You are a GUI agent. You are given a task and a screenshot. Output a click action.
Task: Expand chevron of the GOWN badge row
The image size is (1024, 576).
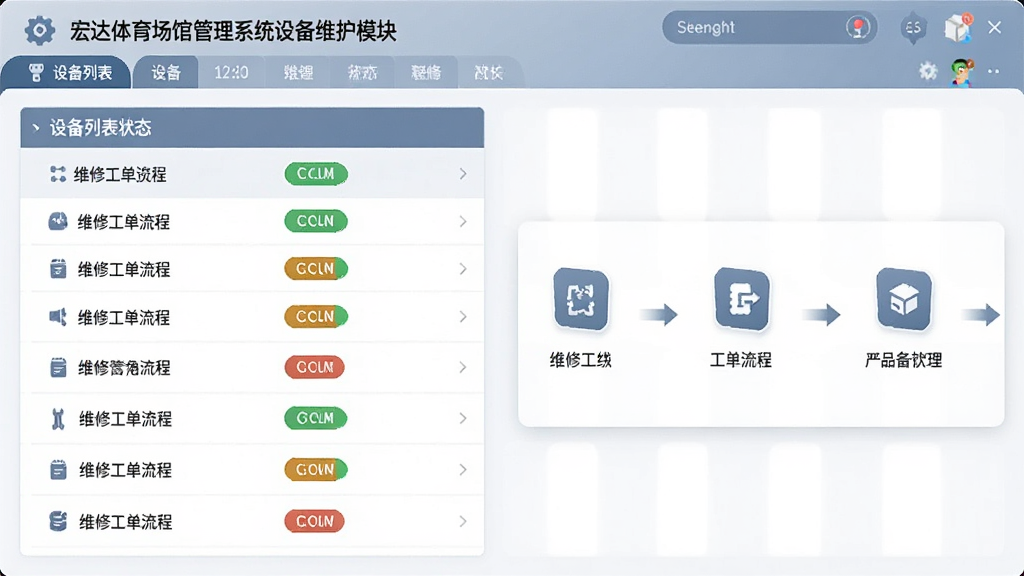pyautogui.click(x=462, y=470)
